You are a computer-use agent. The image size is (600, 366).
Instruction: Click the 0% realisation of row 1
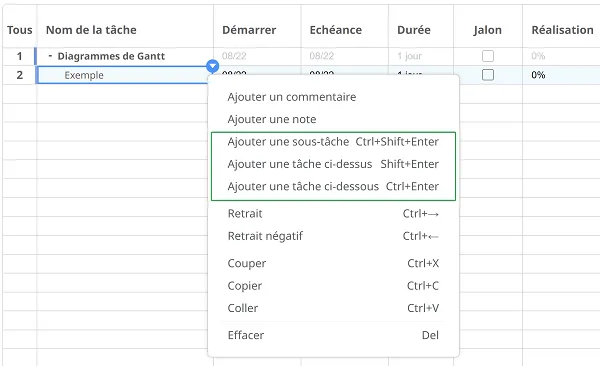pos(538,56)
